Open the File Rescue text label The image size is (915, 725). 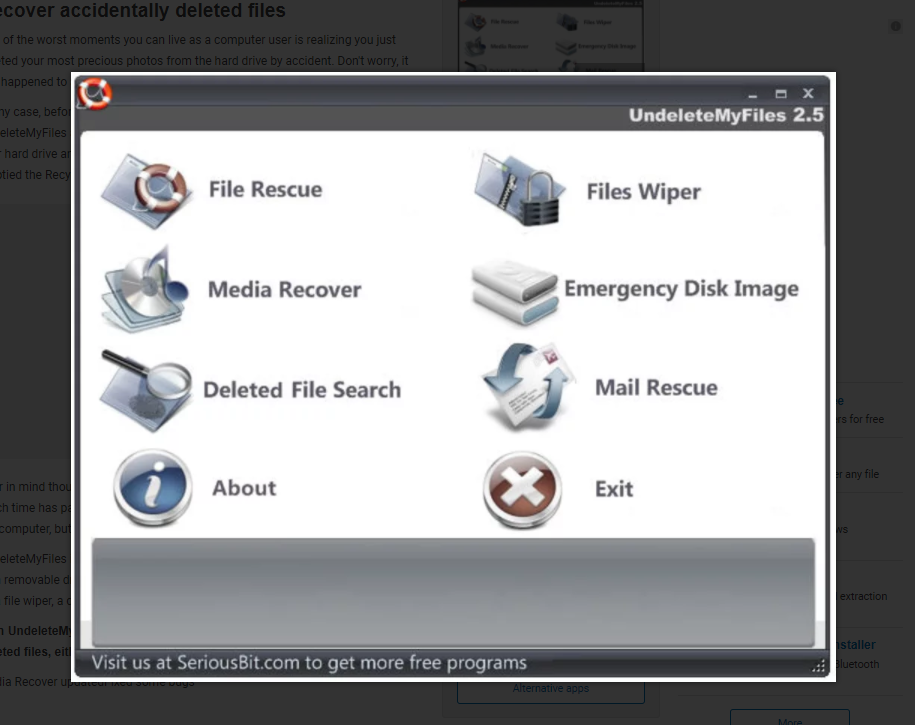(x=266, y=190)
